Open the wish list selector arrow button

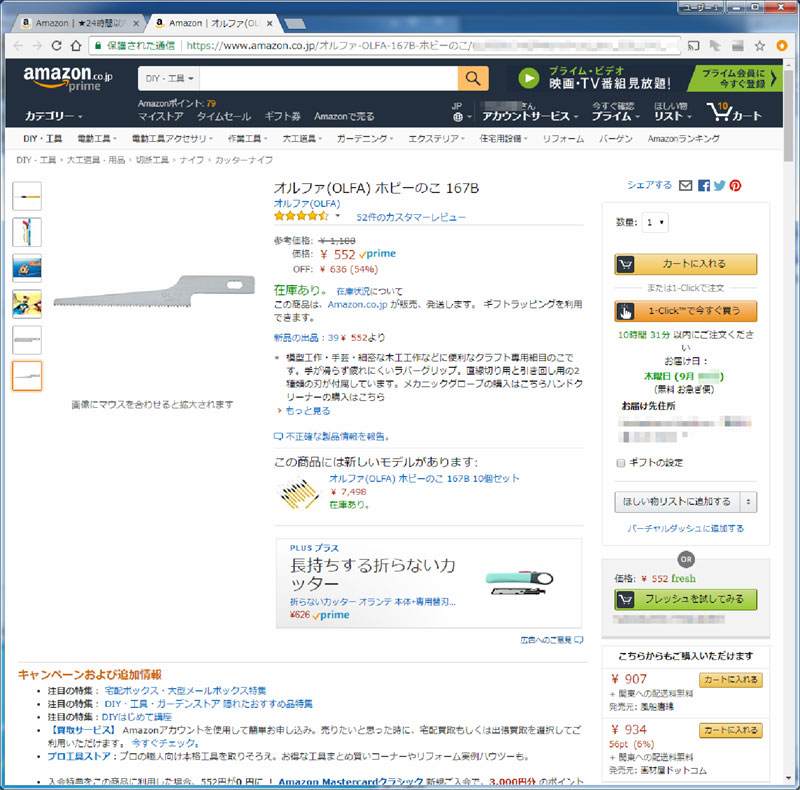[748, 502]
